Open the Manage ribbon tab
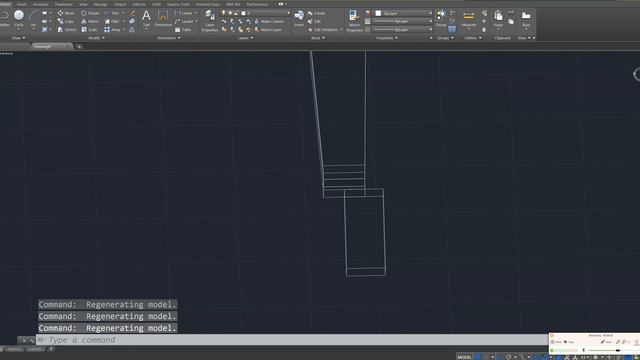The height and width of the screenshot is (360, 640). pyautogui.click(x=100, y=4)
